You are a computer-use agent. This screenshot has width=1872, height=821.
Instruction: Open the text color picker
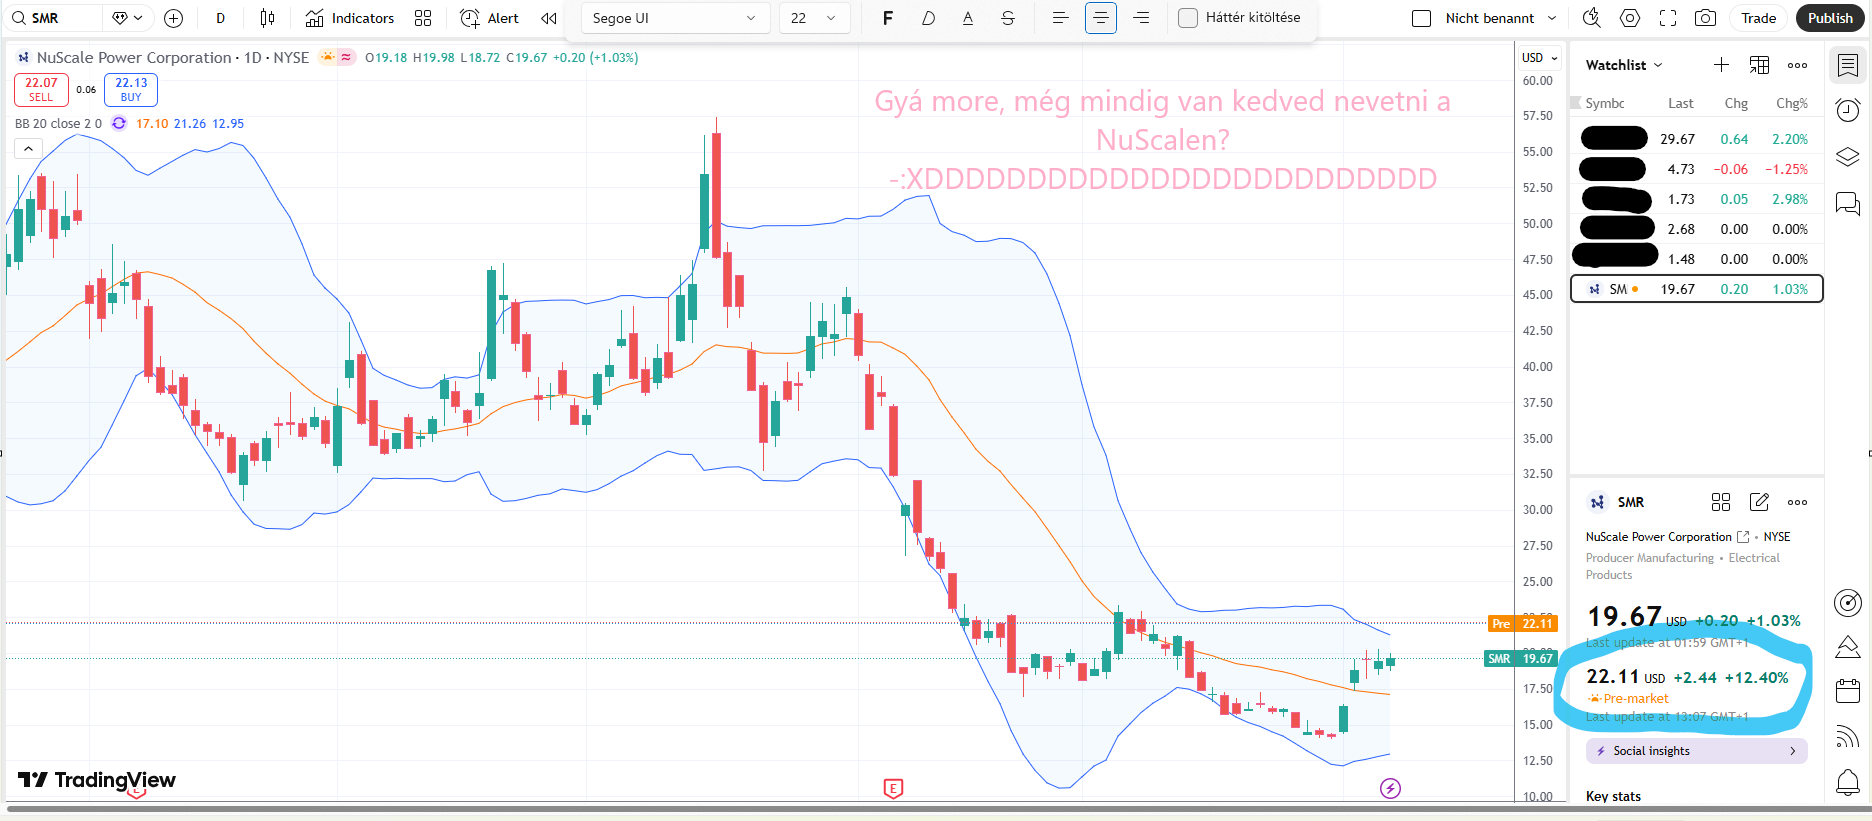(968, 18)
